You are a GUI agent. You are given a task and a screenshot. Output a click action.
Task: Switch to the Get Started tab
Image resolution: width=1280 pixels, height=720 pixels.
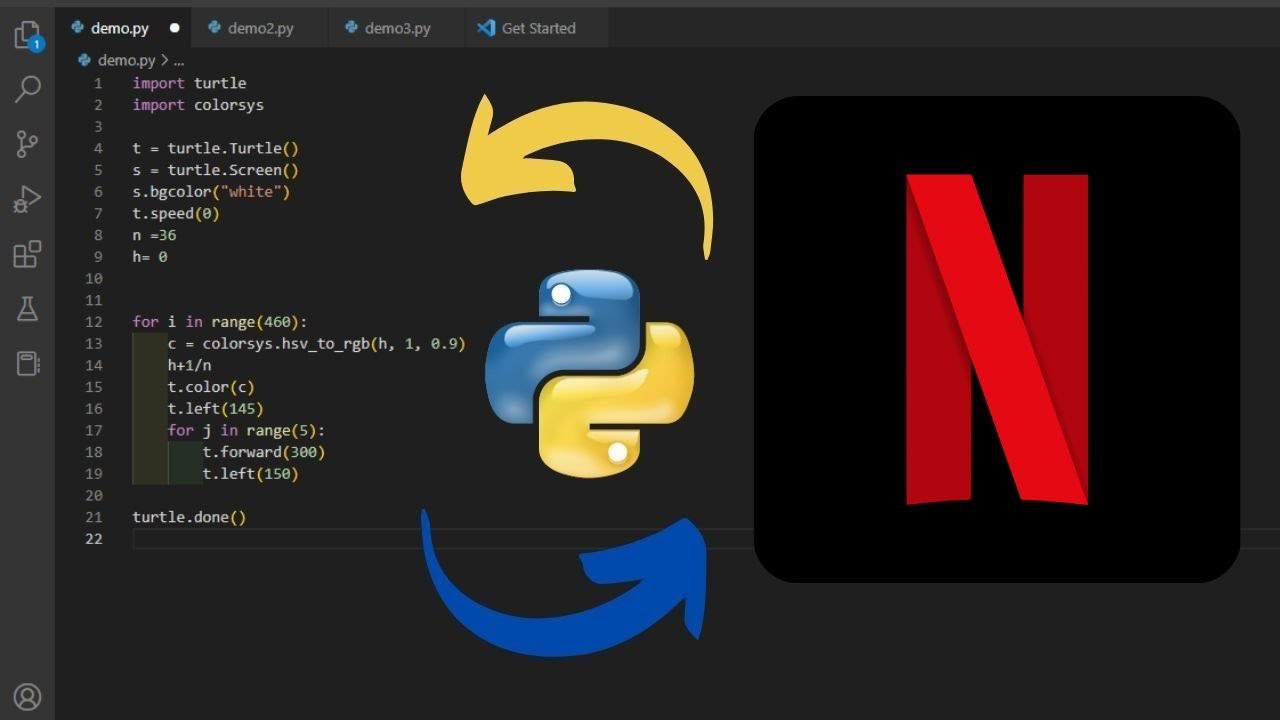pos(538,28)
